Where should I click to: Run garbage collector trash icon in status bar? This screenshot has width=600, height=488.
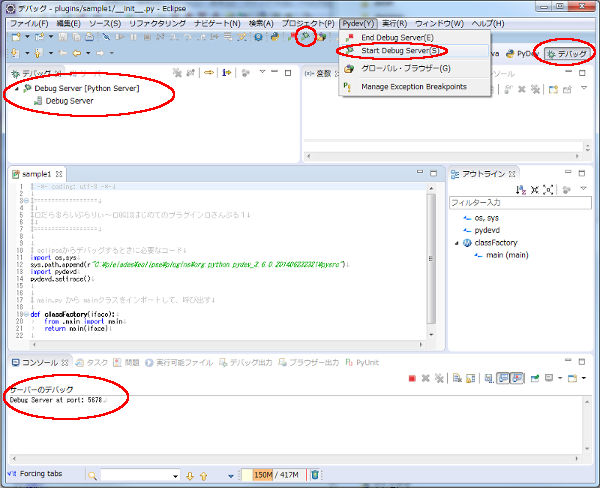(315, 475)
